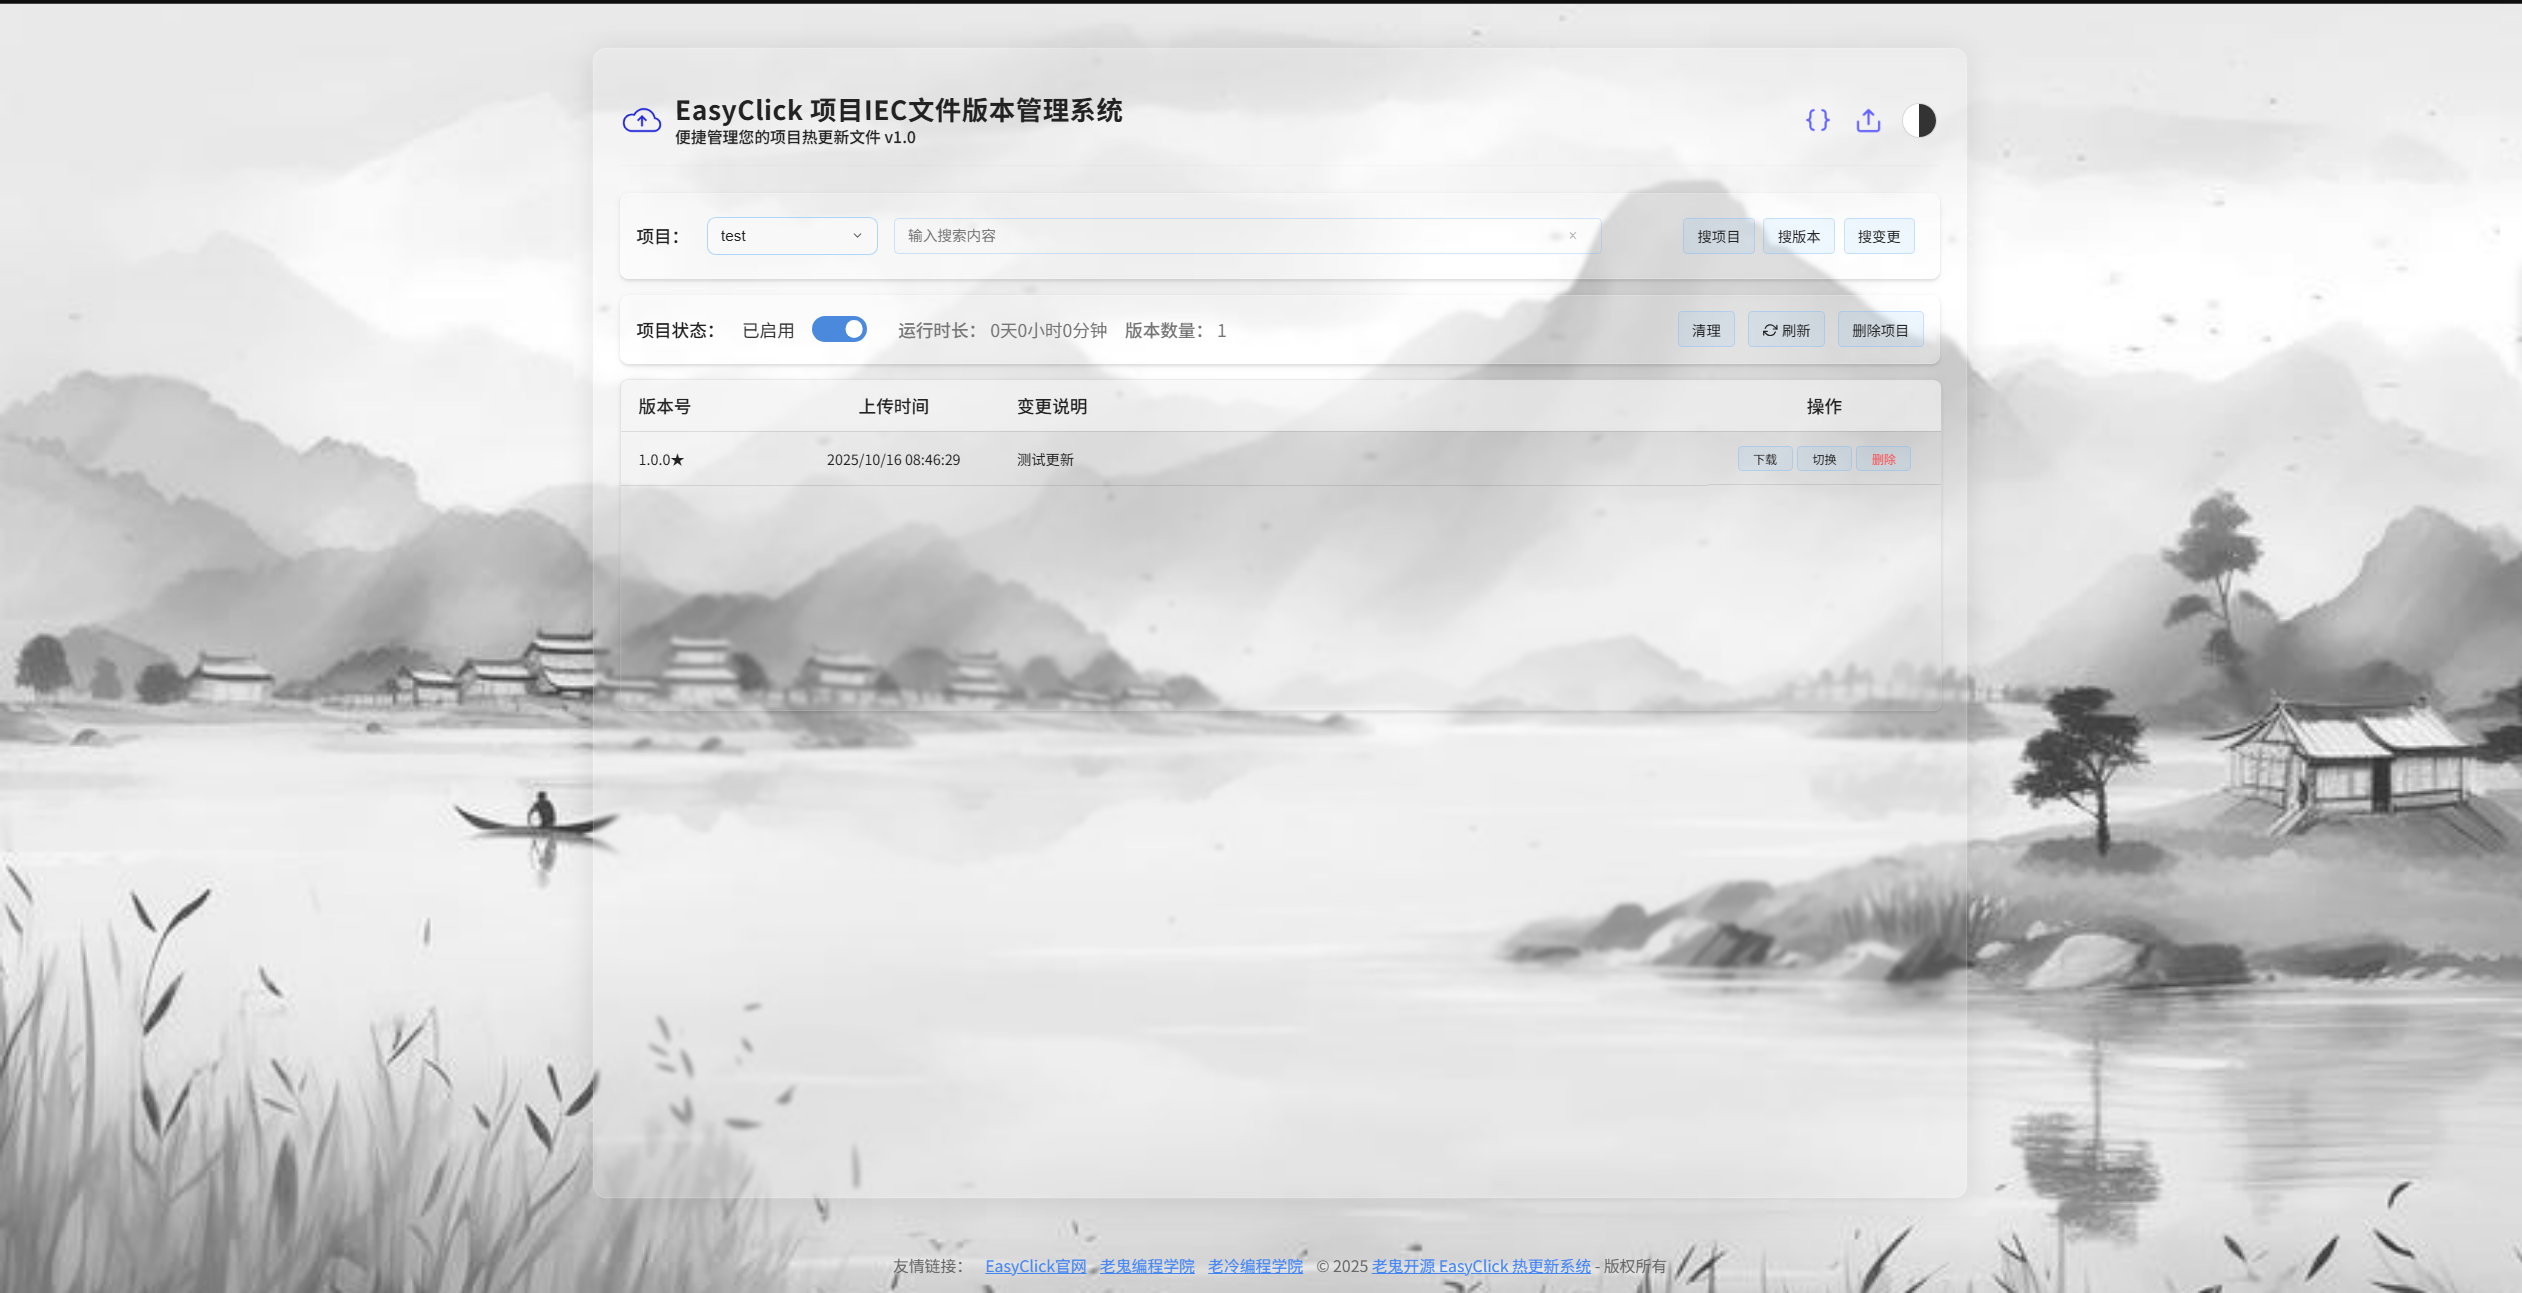Click the 删除项目 delete project button
This screenshot has height=1293, width=2522.
pyautogui.click(x=1879, y=330)
